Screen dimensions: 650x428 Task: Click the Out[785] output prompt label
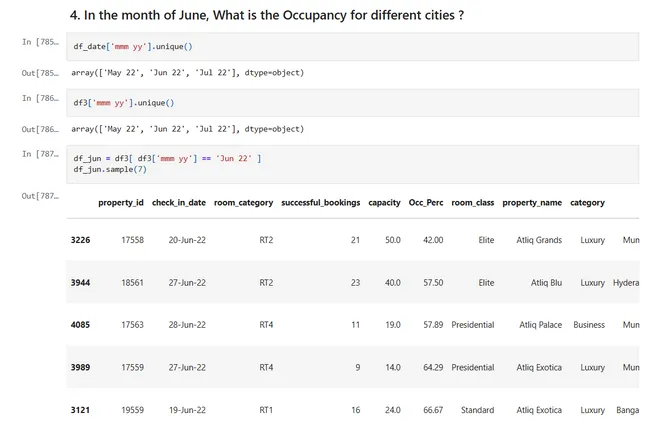click(x=40, y=73)
